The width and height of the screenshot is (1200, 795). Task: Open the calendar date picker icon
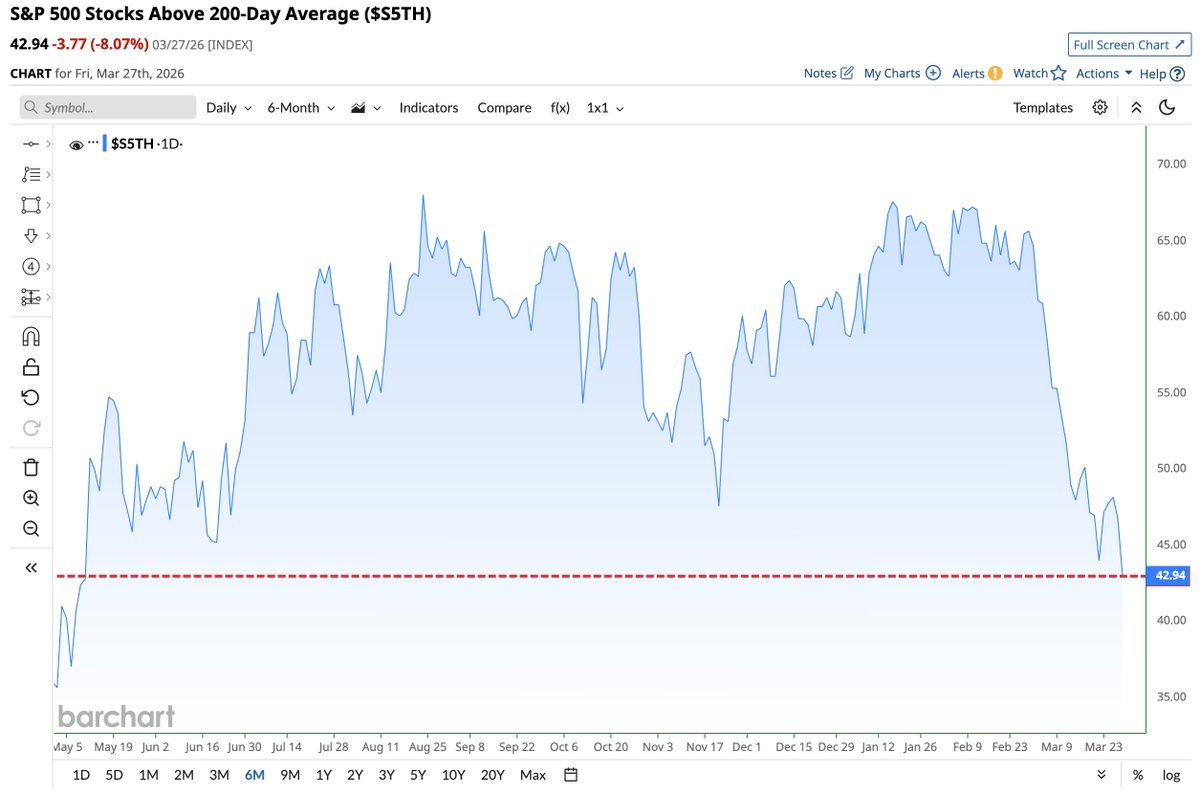569,774
